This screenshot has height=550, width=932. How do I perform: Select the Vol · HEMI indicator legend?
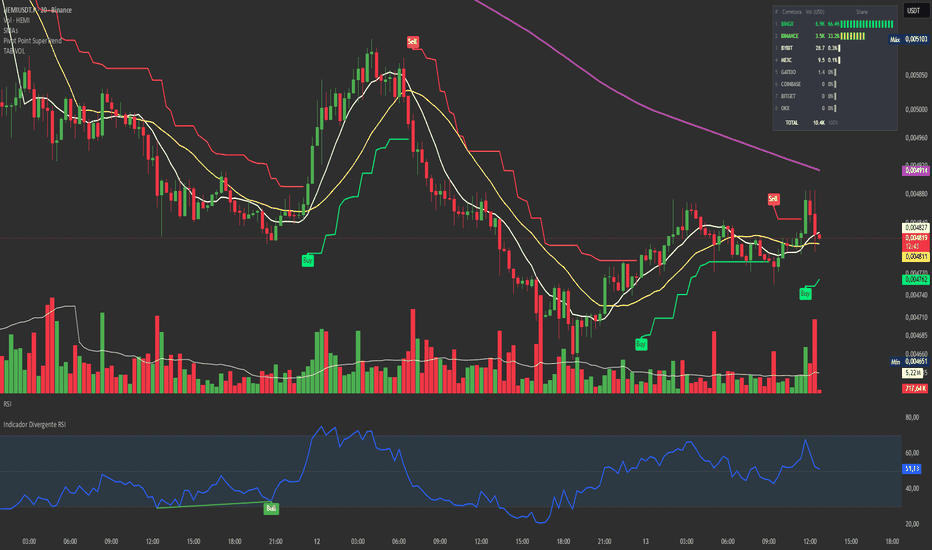[x=17, y=20]
